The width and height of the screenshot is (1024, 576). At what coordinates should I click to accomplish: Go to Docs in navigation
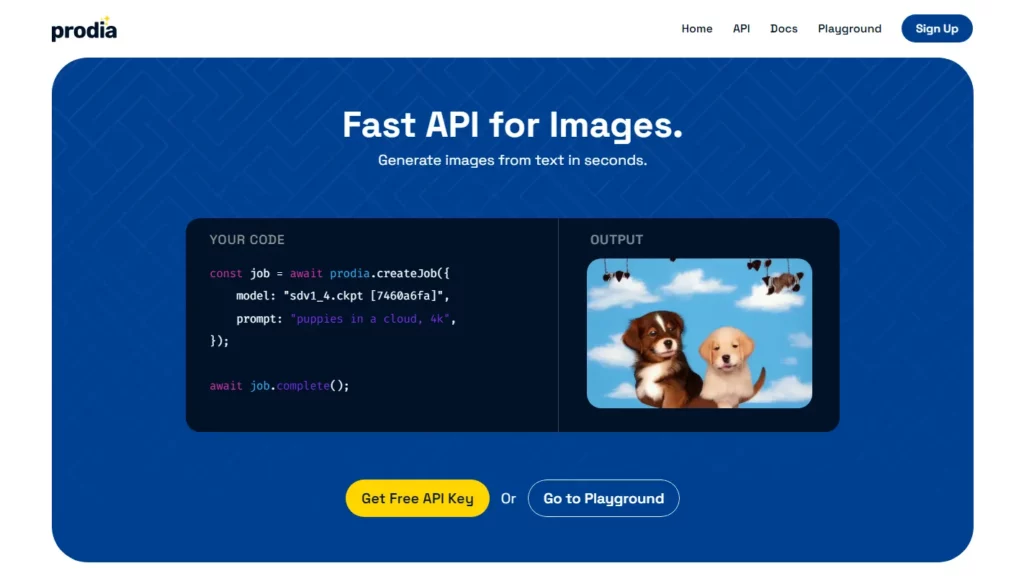click(784, 29)
